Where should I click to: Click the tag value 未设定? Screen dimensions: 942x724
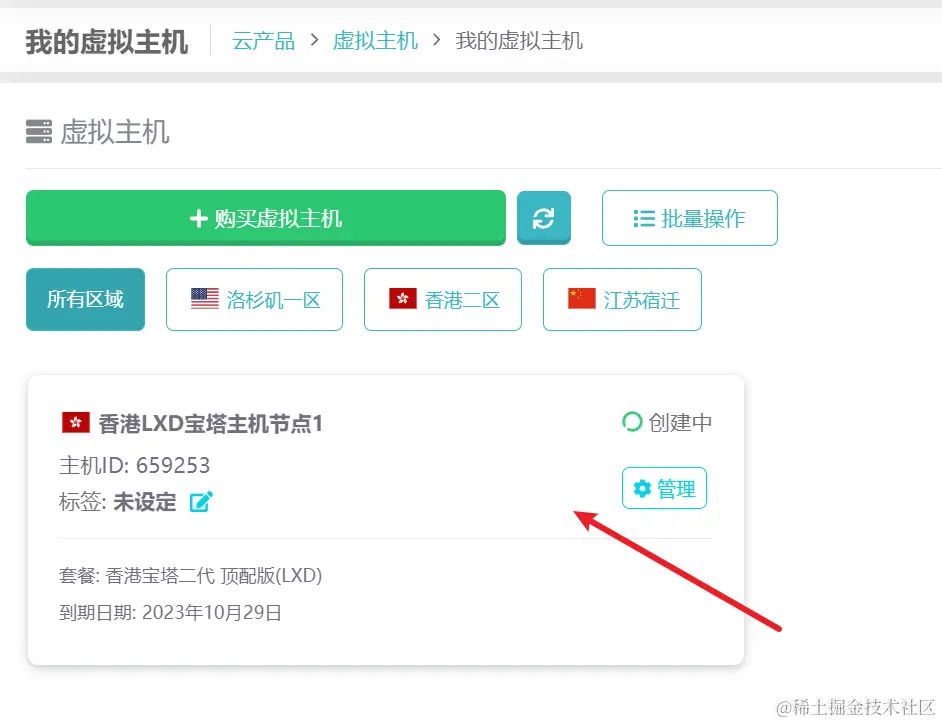coord(145,502)
